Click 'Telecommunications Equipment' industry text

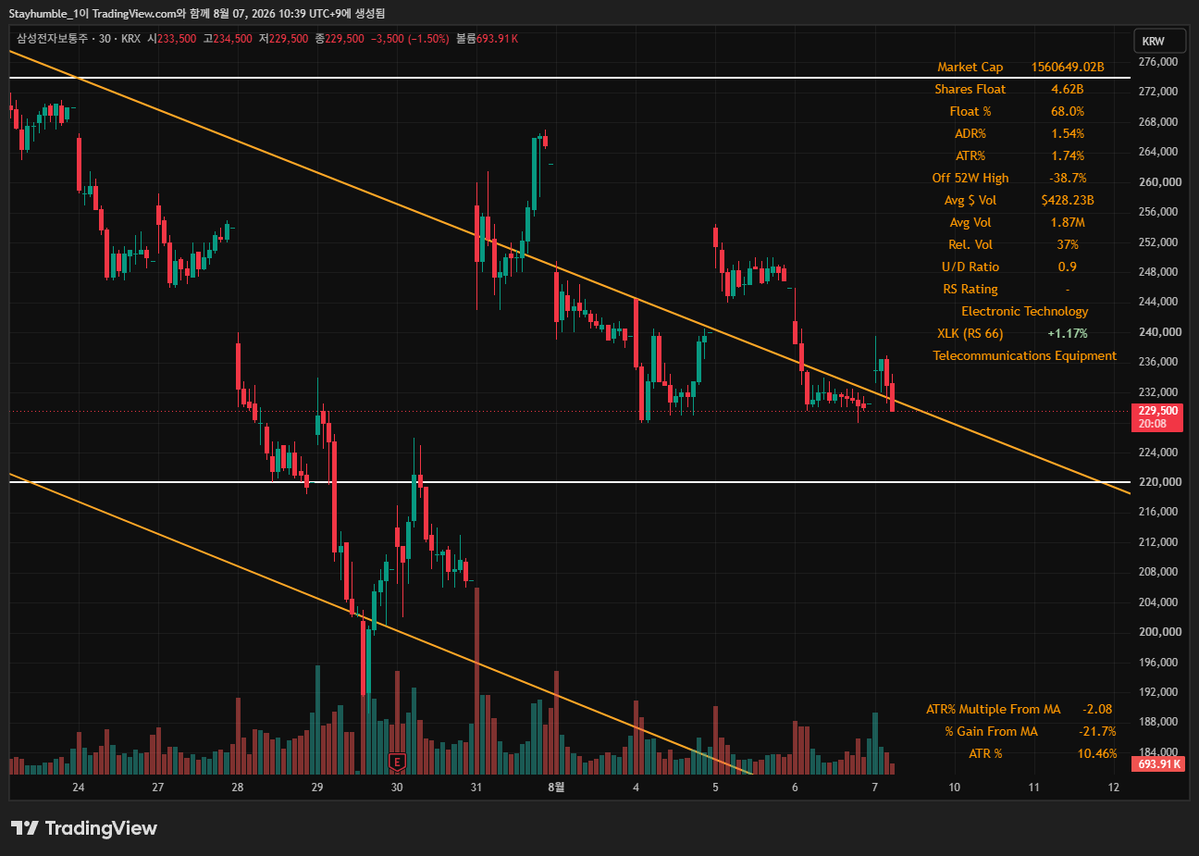click(x=1025, y=355)
